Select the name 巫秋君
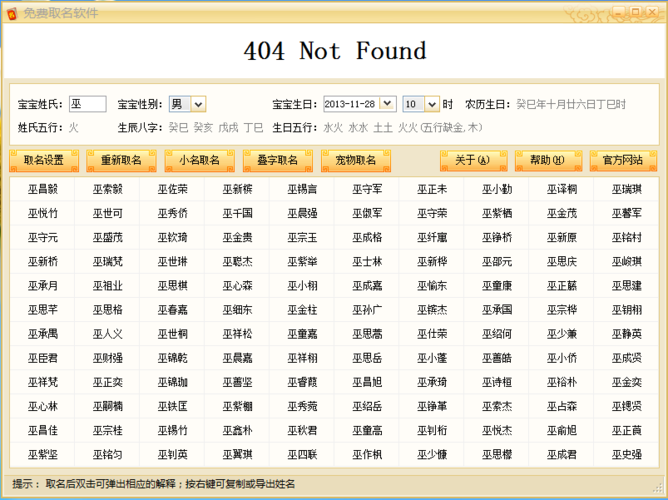 [302, 431]
